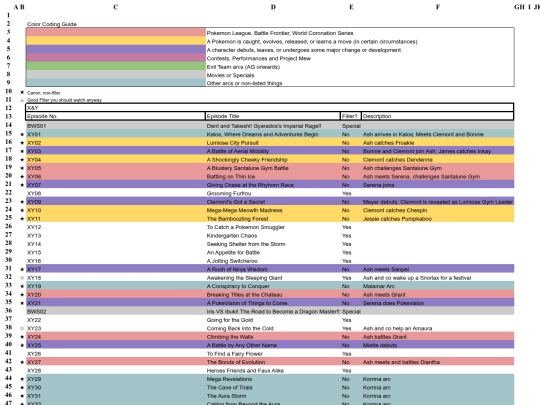540x405 pixels.
Task: Select the 'XY02' episode number cell
Action: [x=116, y=143]
